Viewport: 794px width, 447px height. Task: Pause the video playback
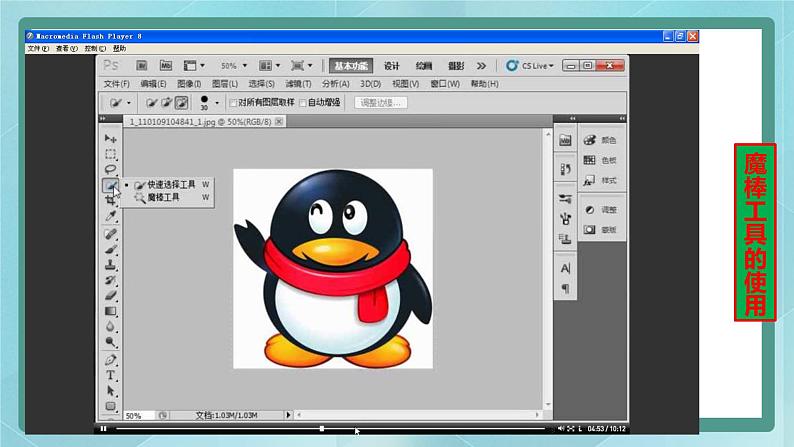(103, 428)
